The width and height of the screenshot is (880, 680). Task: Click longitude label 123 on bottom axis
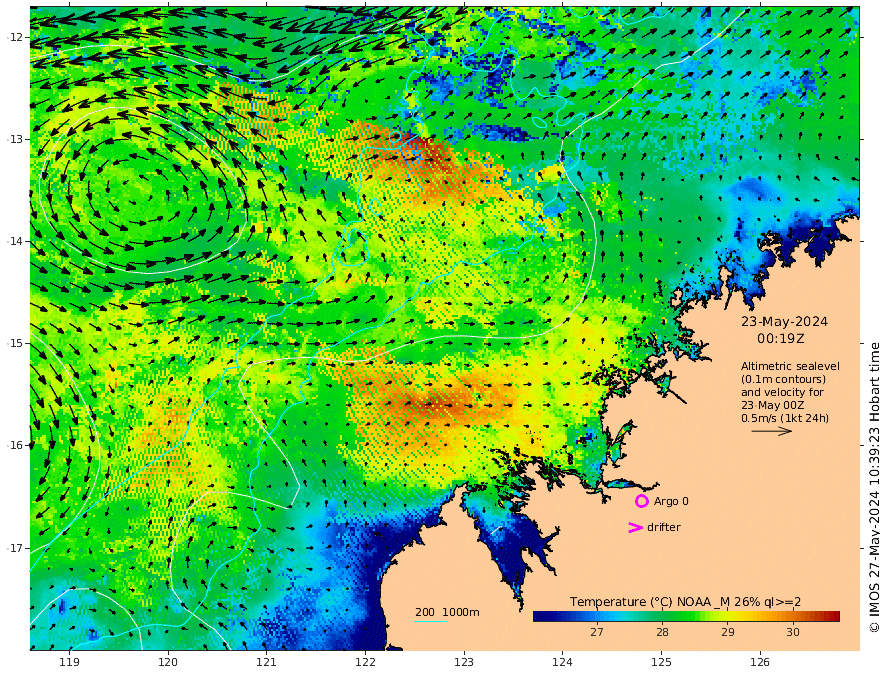pyautogui.click(x=464, y=663)
